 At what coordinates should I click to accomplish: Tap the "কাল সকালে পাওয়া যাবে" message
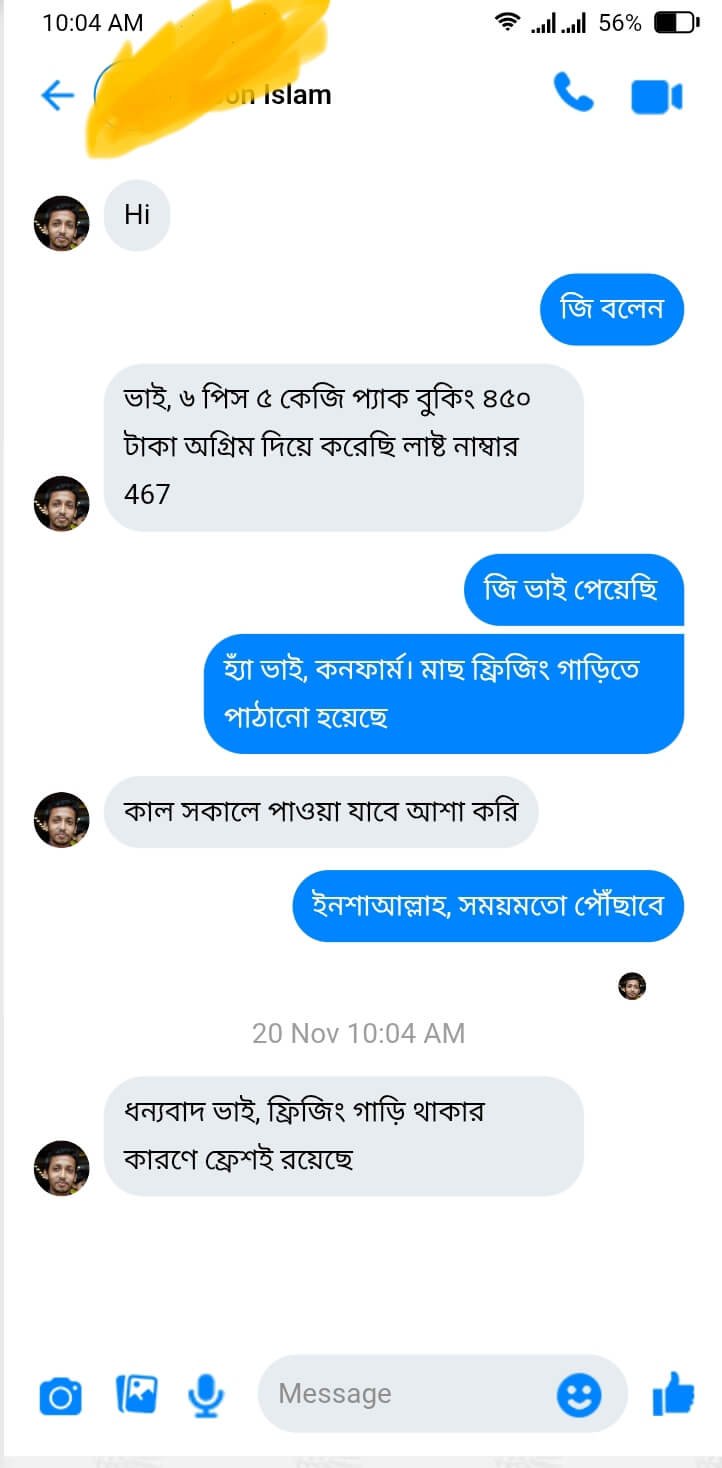pyautogui.click(x=321, y=811)
